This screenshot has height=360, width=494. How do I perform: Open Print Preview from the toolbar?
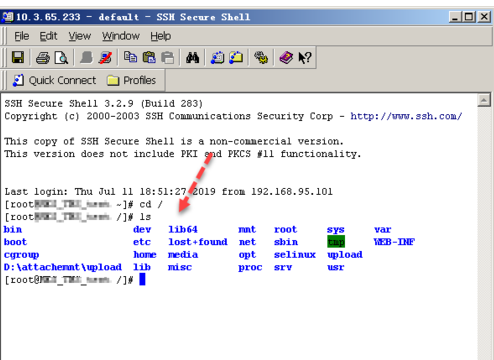coord(61,58)
